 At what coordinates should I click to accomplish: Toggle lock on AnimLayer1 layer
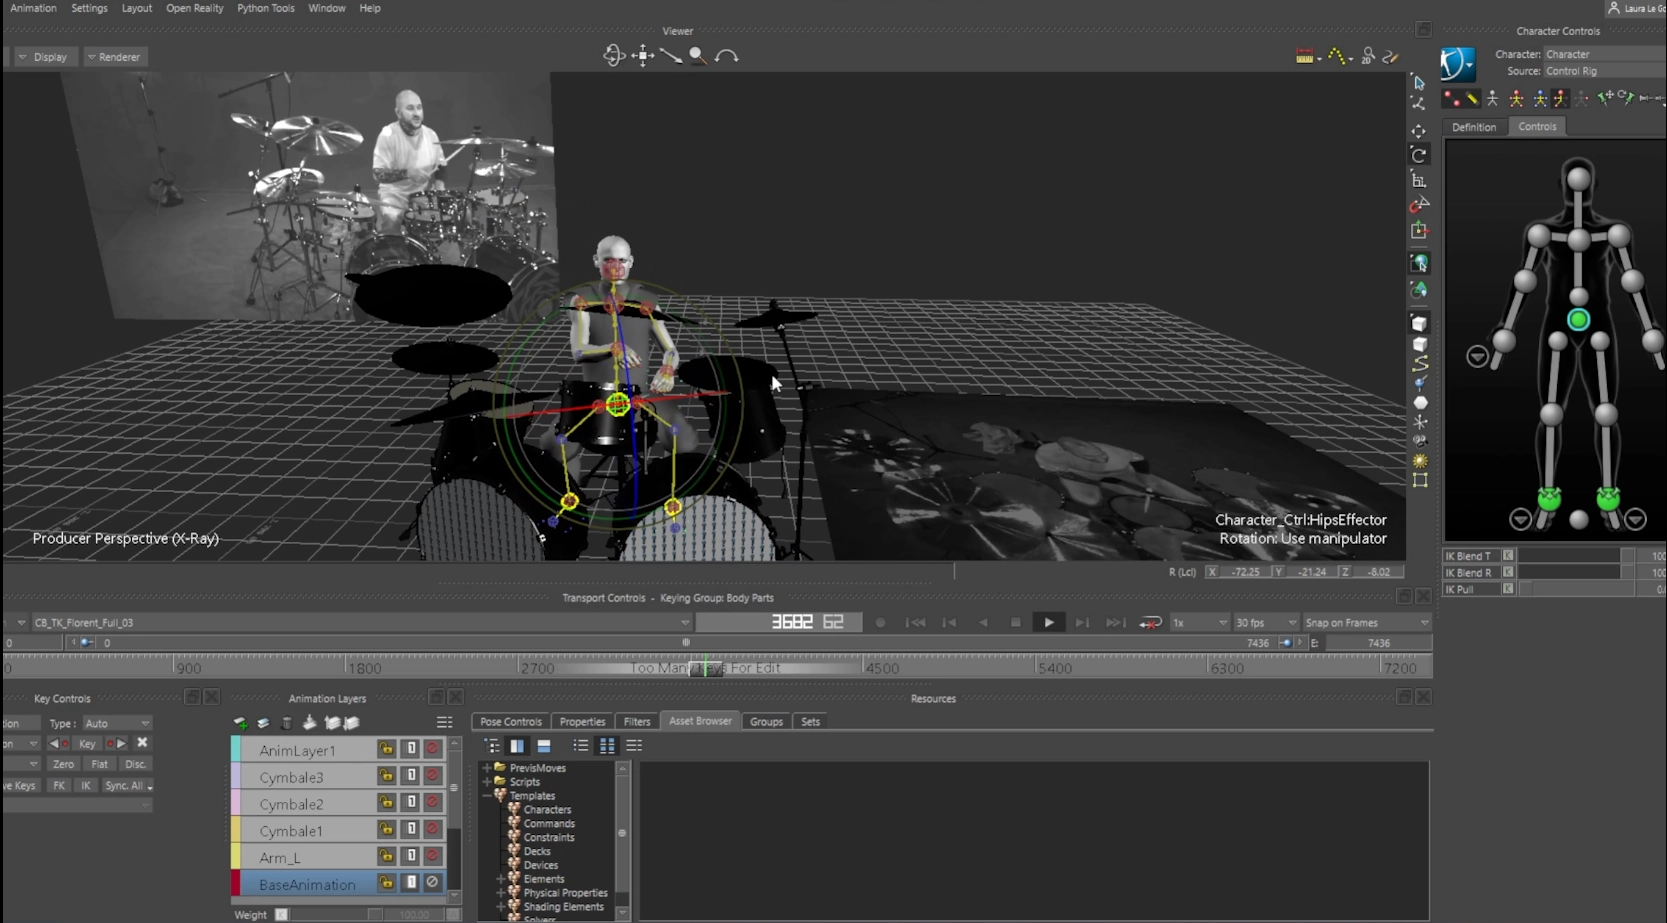(386, 749)
